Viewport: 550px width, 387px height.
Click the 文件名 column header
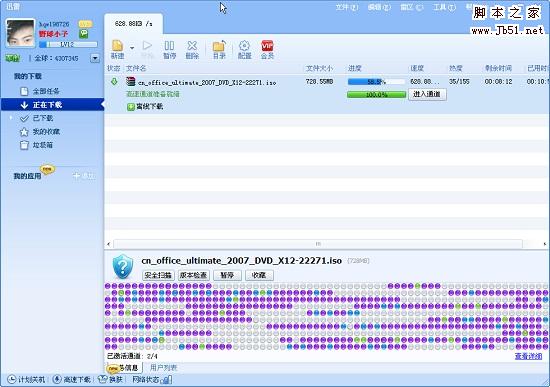pos(136,68)
